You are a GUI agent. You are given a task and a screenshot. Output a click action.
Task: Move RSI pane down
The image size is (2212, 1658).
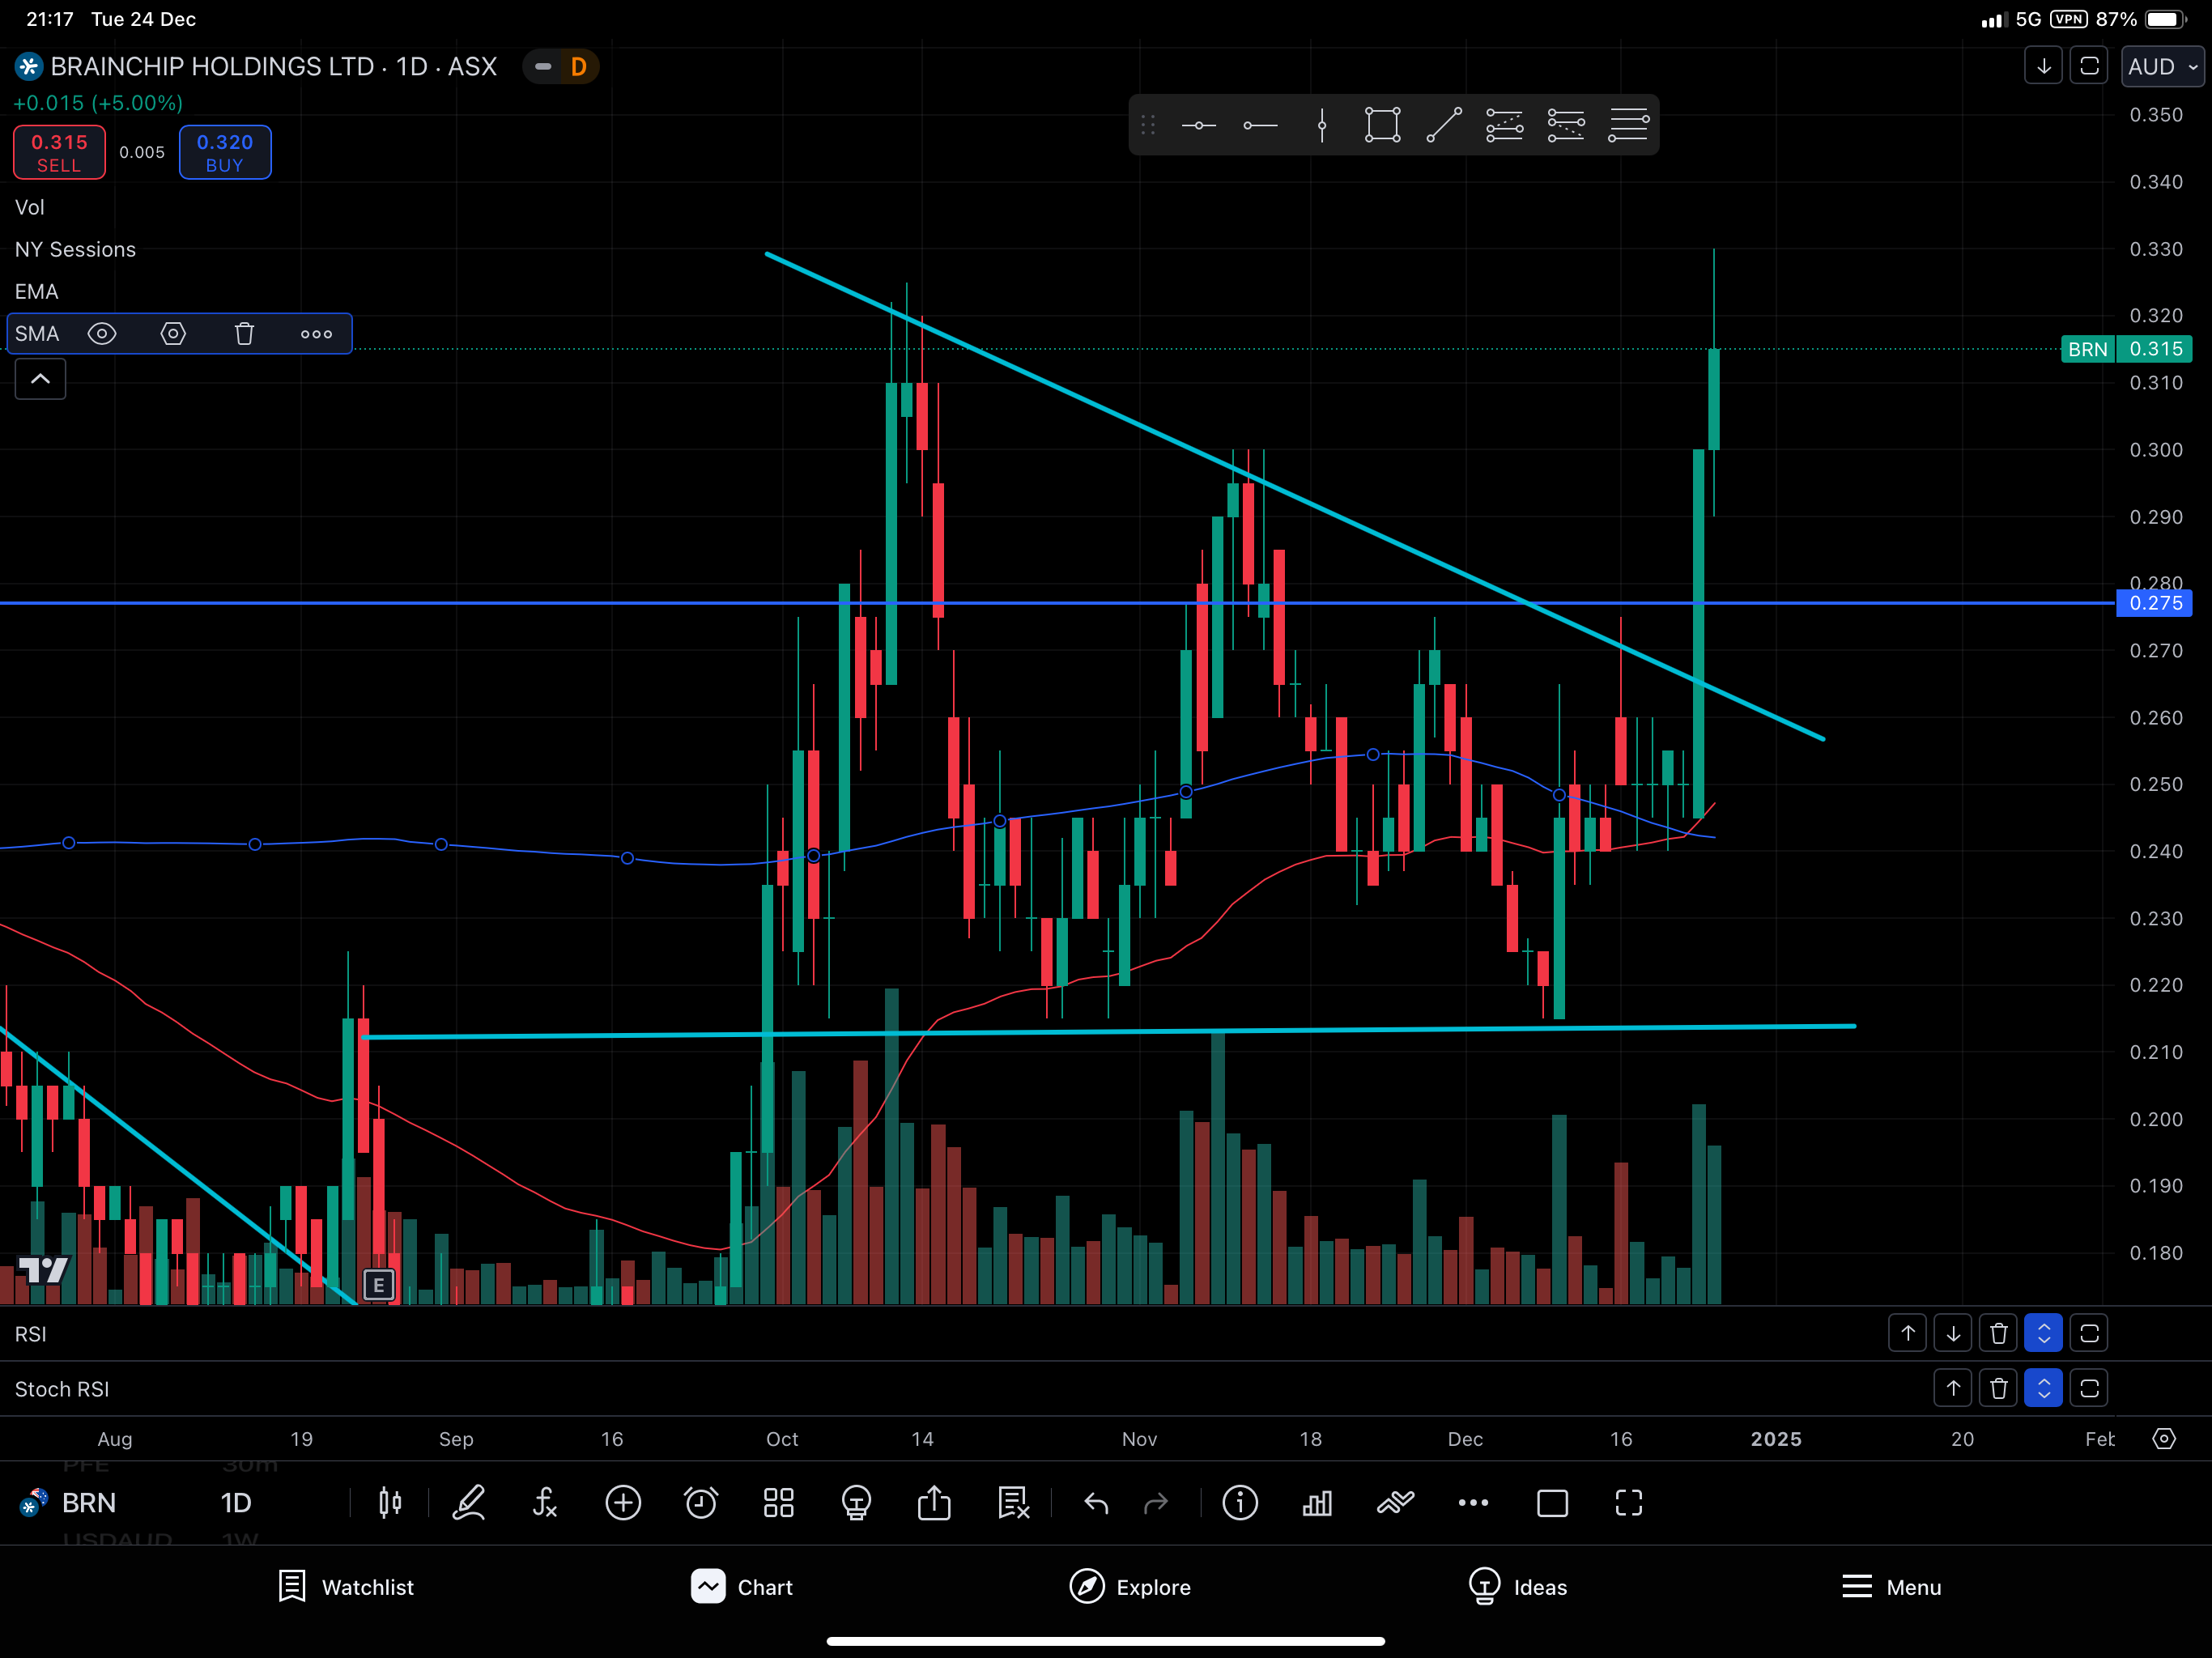[x=1953, y=1333]
